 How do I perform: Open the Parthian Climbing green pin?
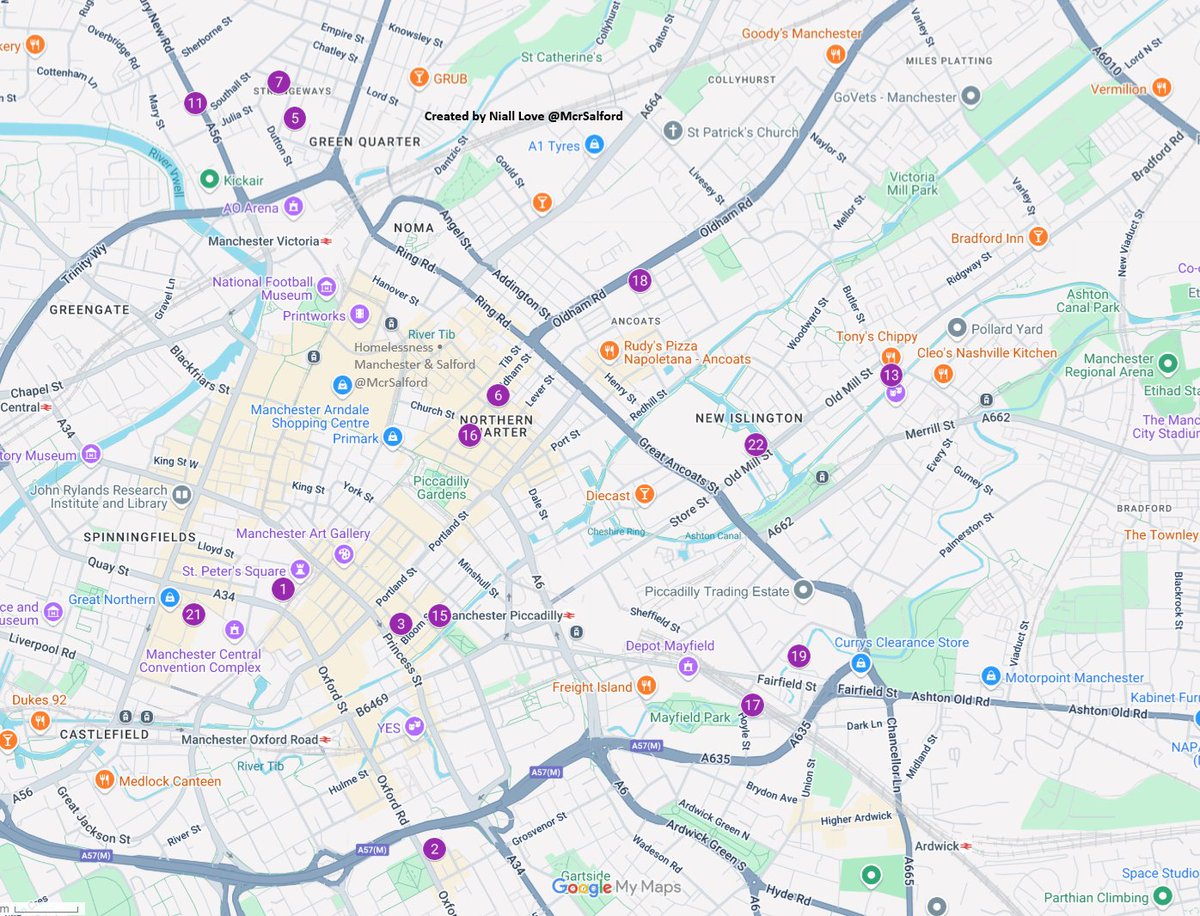[x=1163, y=897]
